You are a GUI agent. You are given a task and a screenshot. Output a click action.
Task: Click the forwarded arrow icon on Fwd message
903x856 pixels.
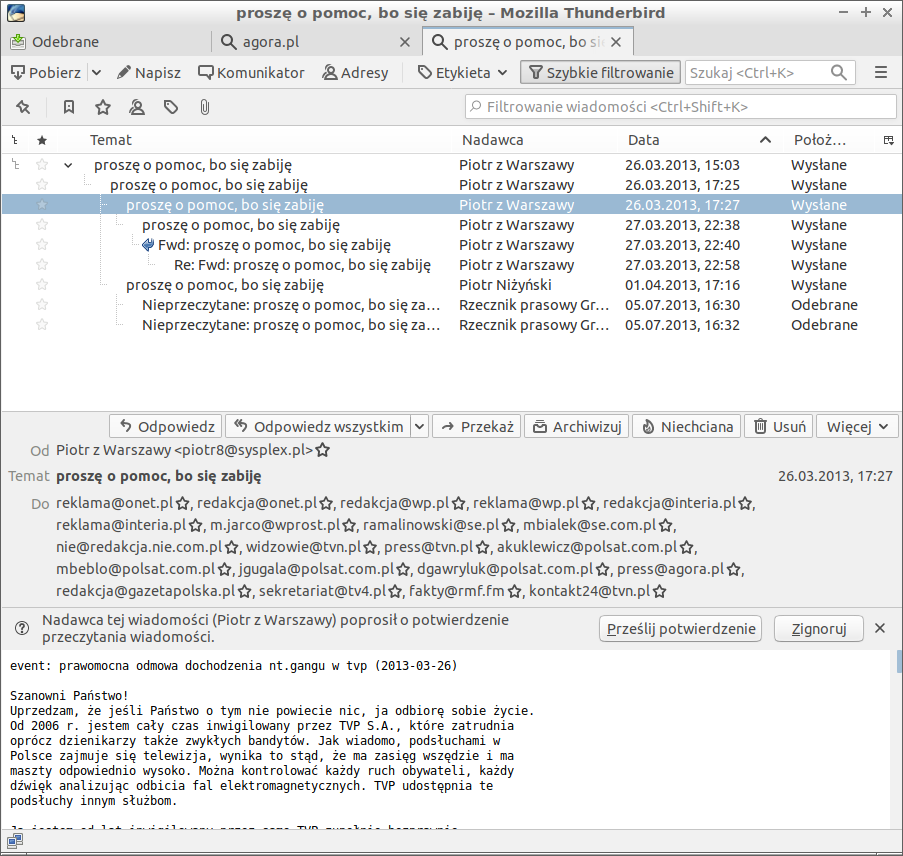click(148, 245)
